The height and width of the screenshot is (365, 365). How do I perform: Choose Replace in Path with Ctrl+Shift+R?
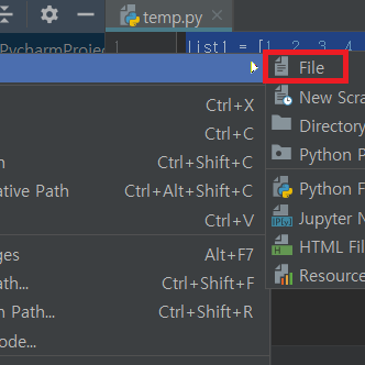click(x=133, y=312)
